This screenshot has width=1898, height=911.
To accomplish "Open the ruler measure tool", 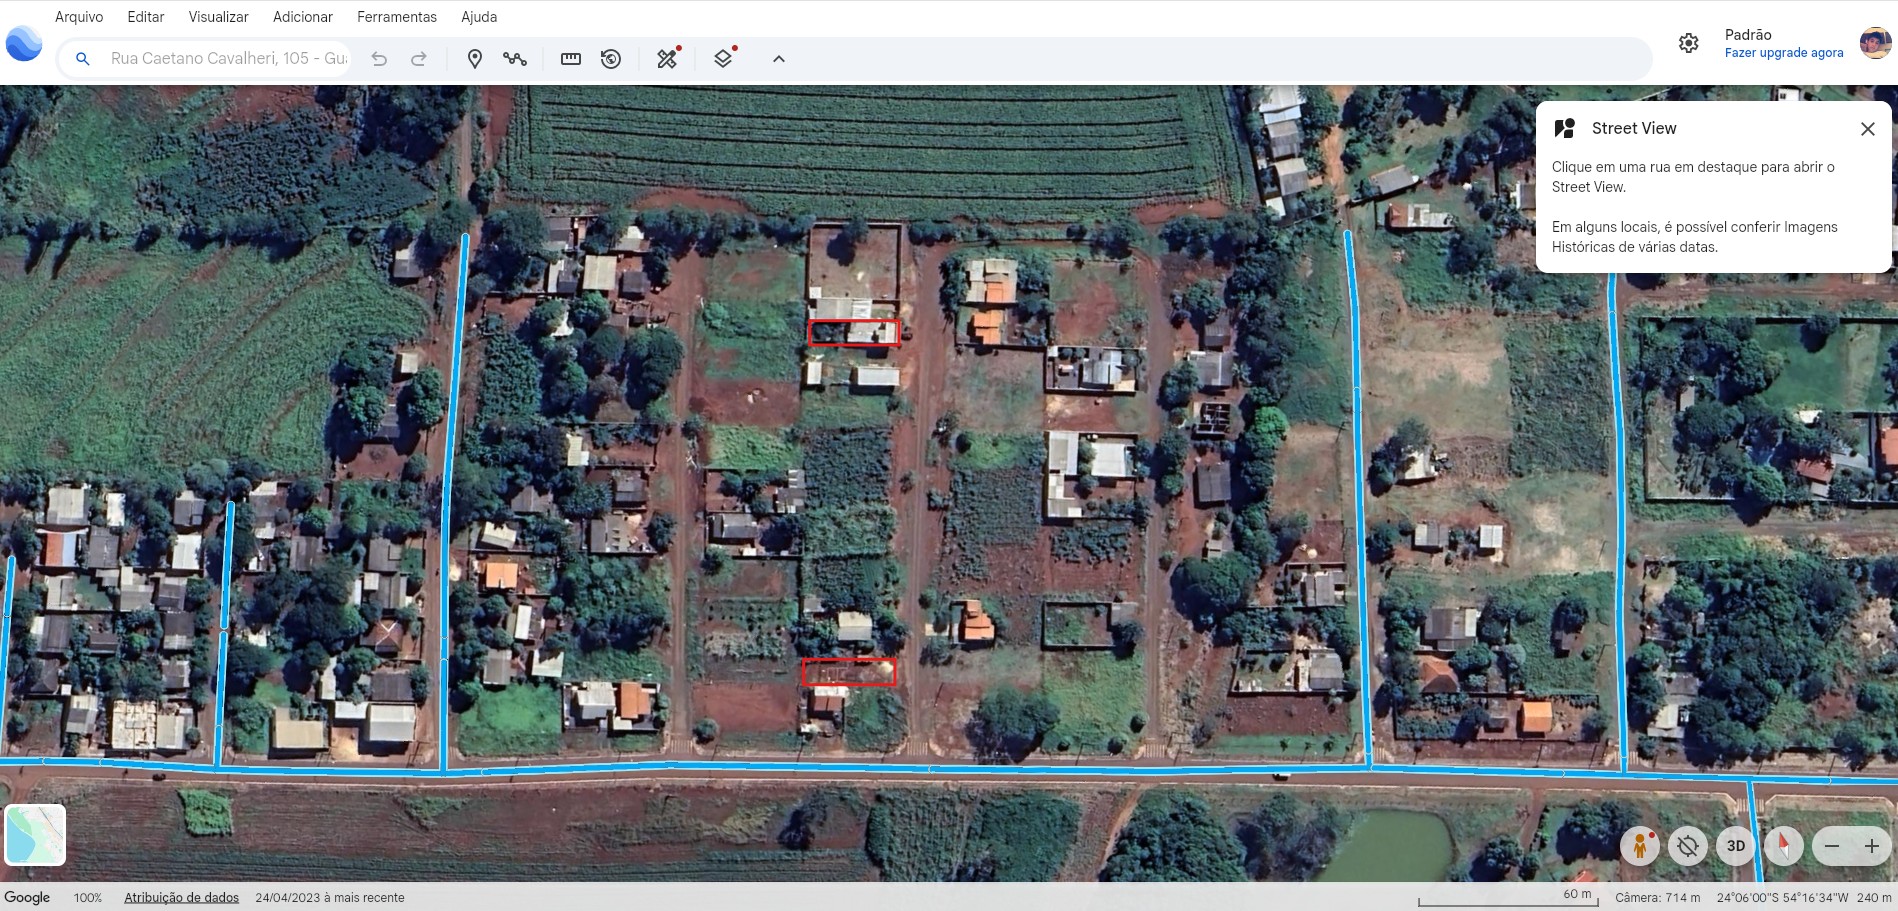I will (571, 59).
